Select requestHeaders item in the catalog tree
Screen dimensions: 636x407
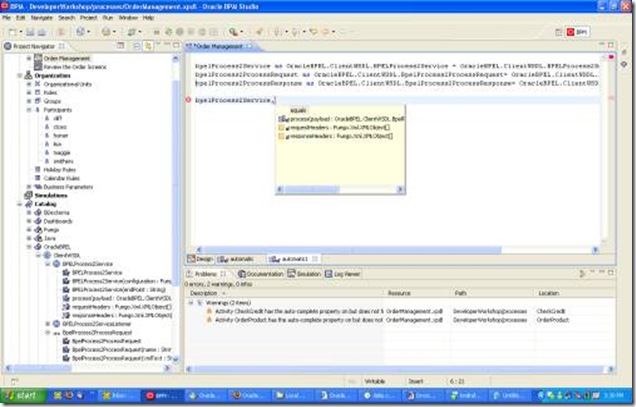pos(122,307)
